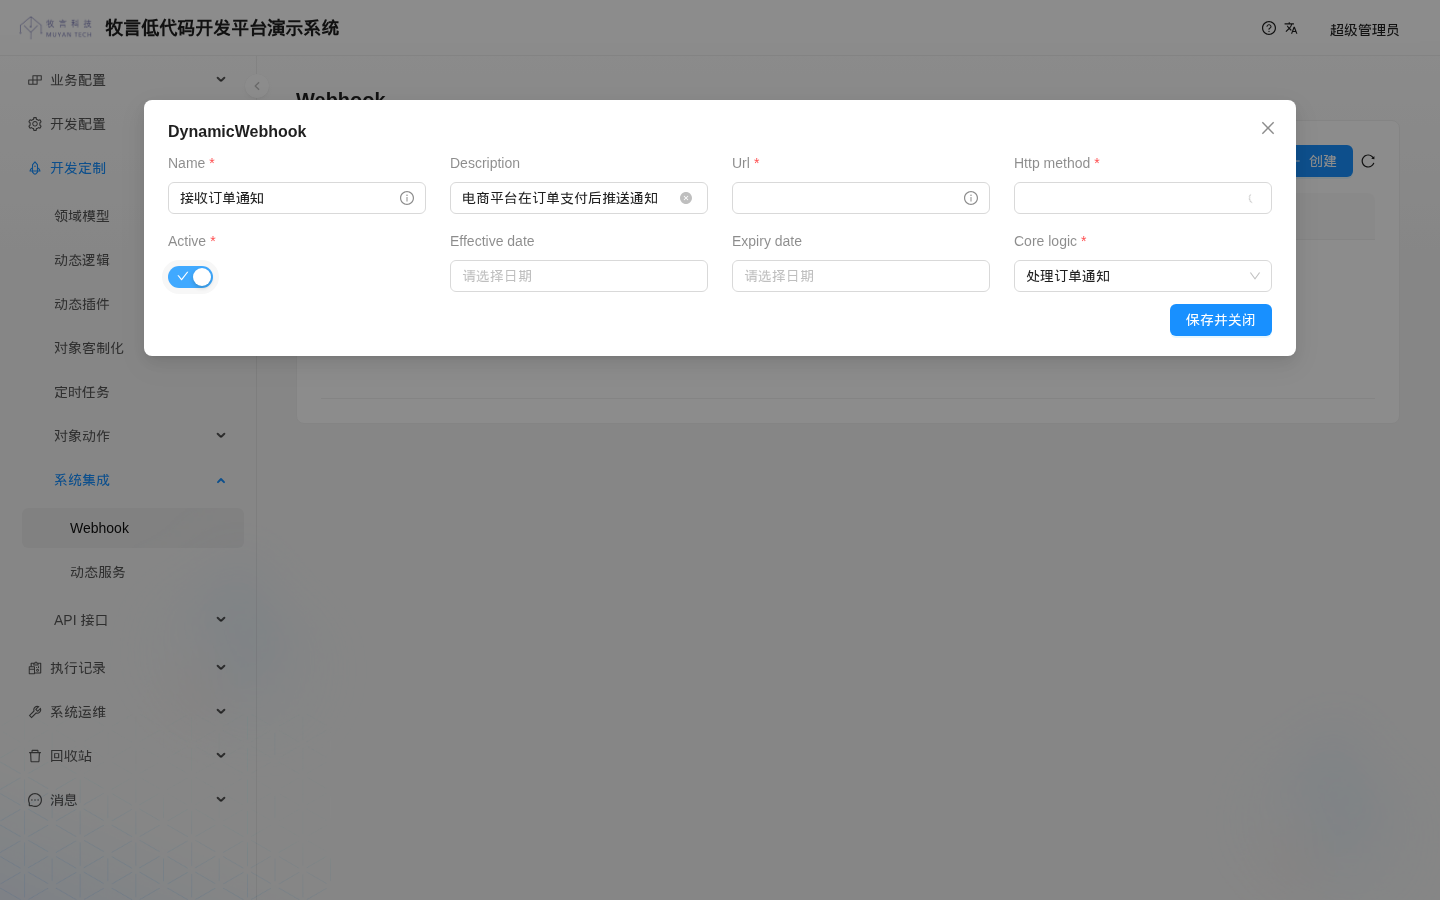Click the 回收站 trash icon
Viewport: 1440px width, 900px height.
point(35,756)
